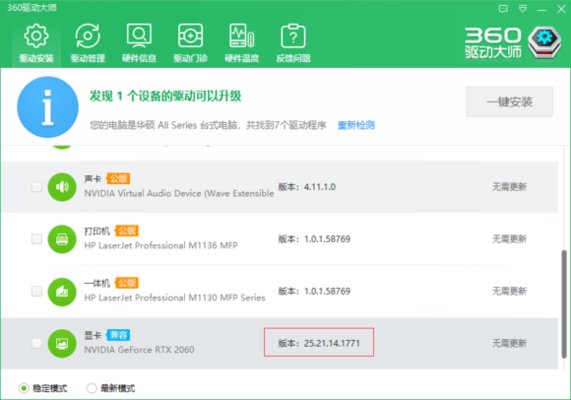Open the 驱动管理 refresh icon tab
571x400 pixels.
tap(87, 43)
